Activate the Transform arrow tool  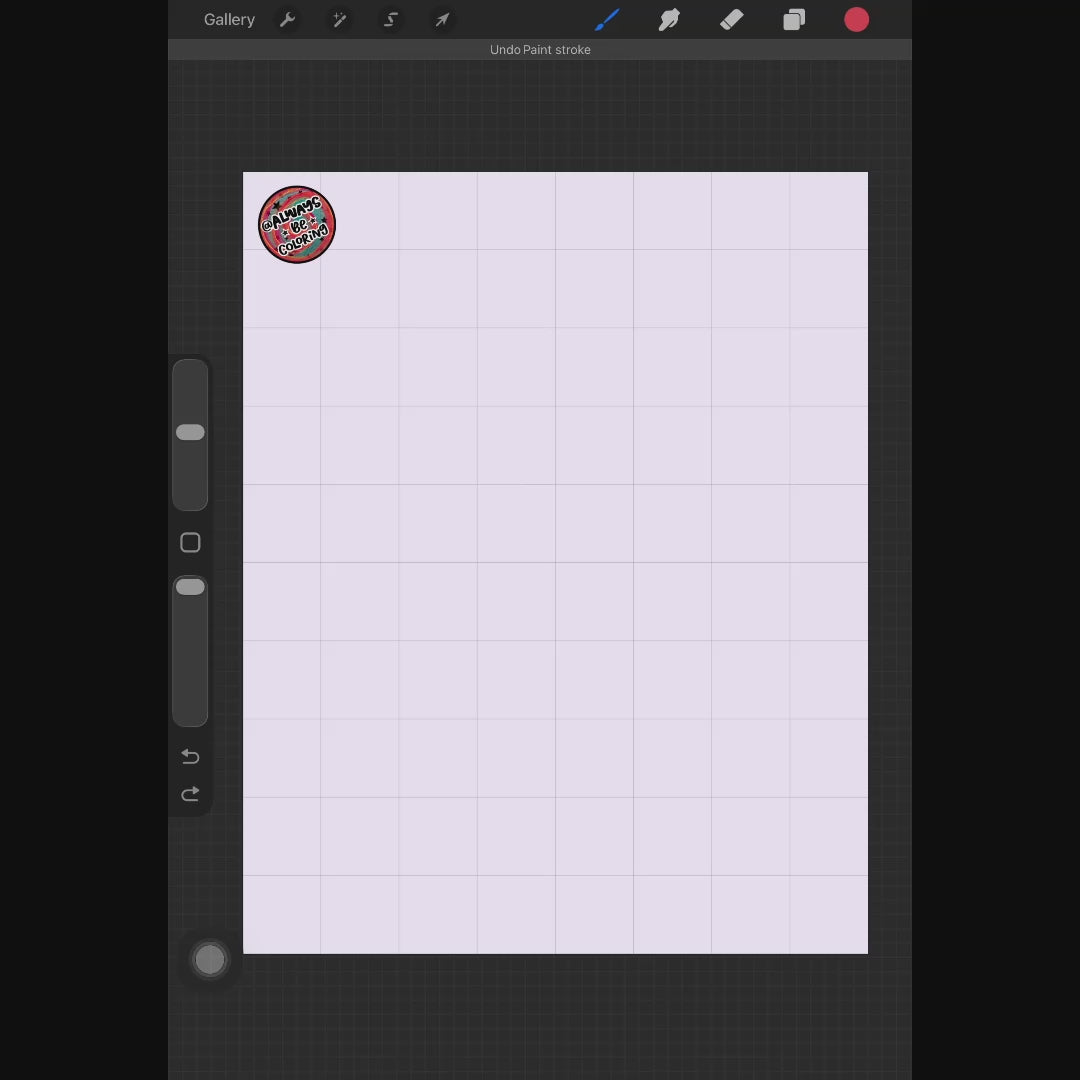(x=442, y=20)
